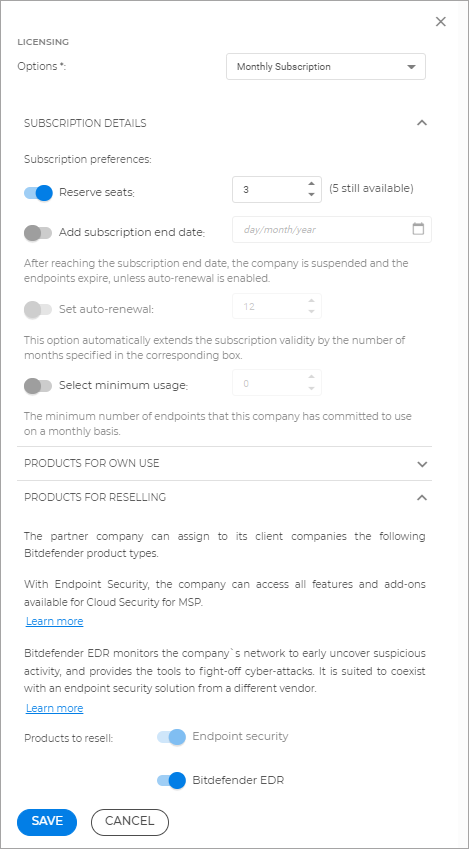Increase reserved seats with up arrow
The height and width of the screenshot is (849, 469).
coord(311,184)
